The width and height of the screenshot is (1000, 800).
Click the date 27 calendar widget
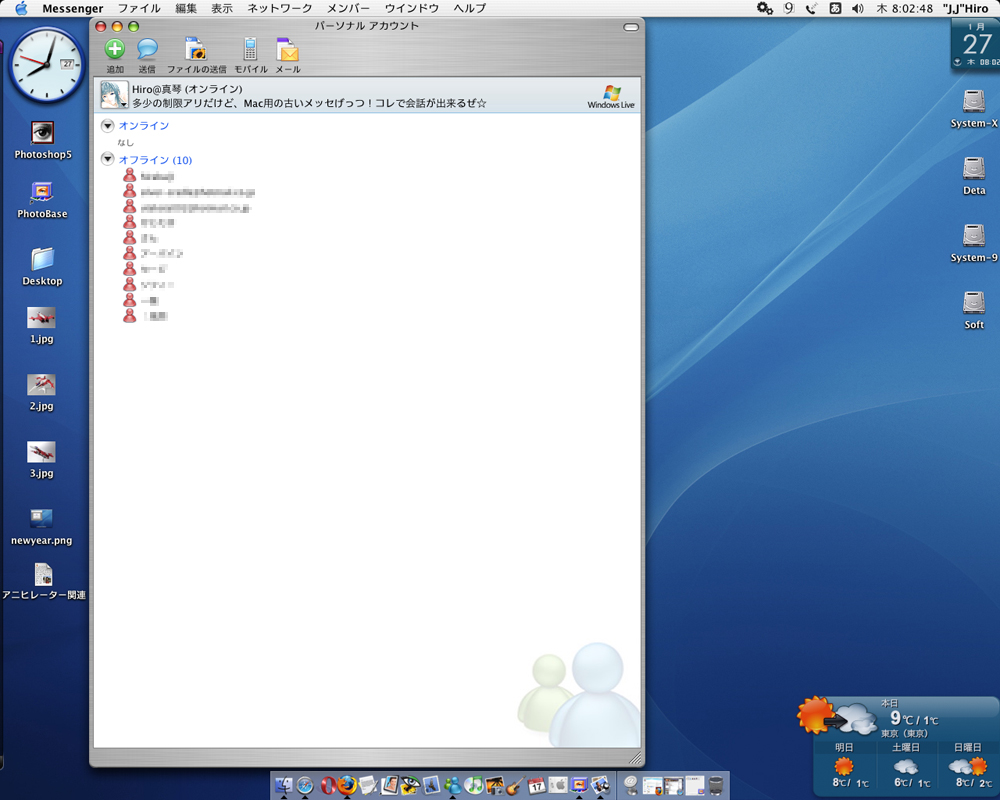click(x=975, y=43)
